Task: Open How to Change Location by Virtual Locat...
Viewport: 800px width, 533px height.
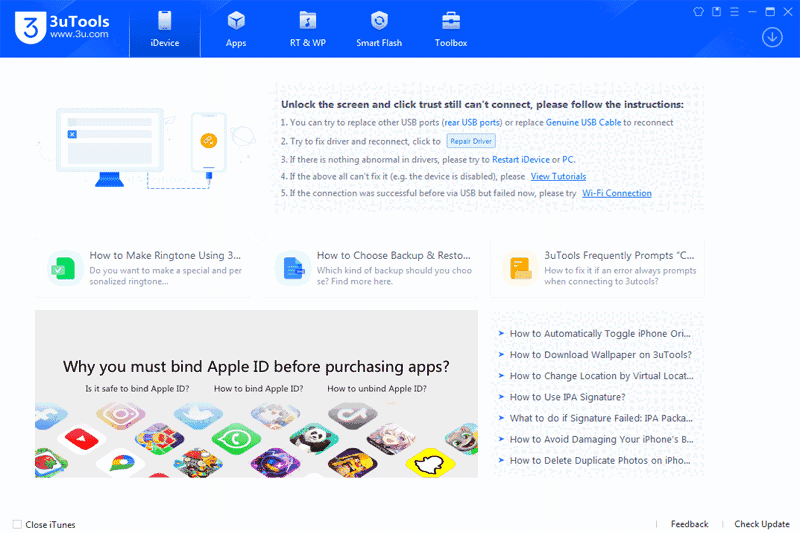Action: [x=601, y=376]
